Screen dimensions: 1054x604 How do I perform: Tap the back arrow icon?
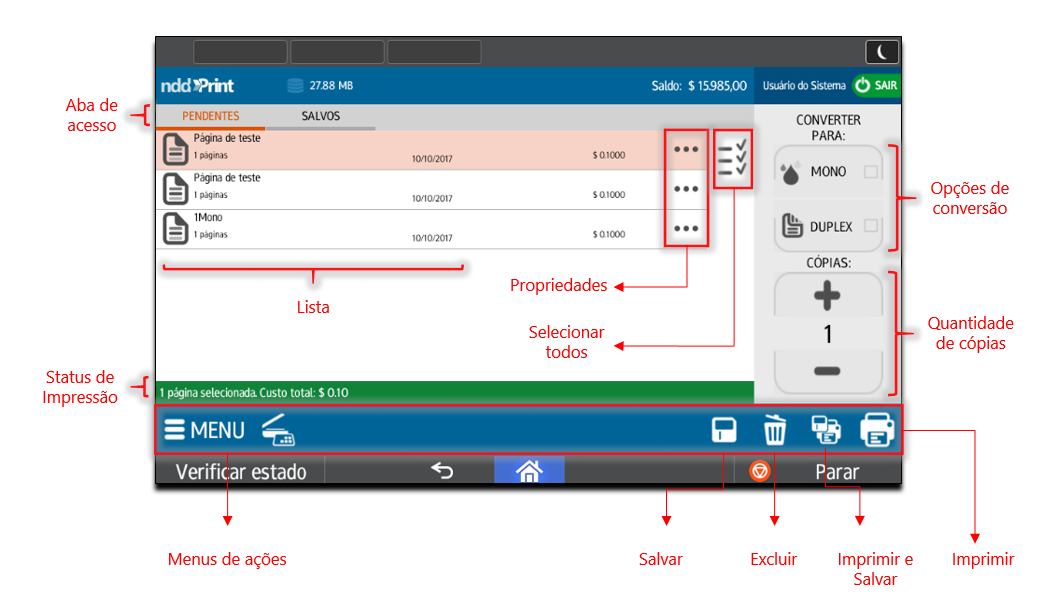pyautogui.click(x=441, y=471)
